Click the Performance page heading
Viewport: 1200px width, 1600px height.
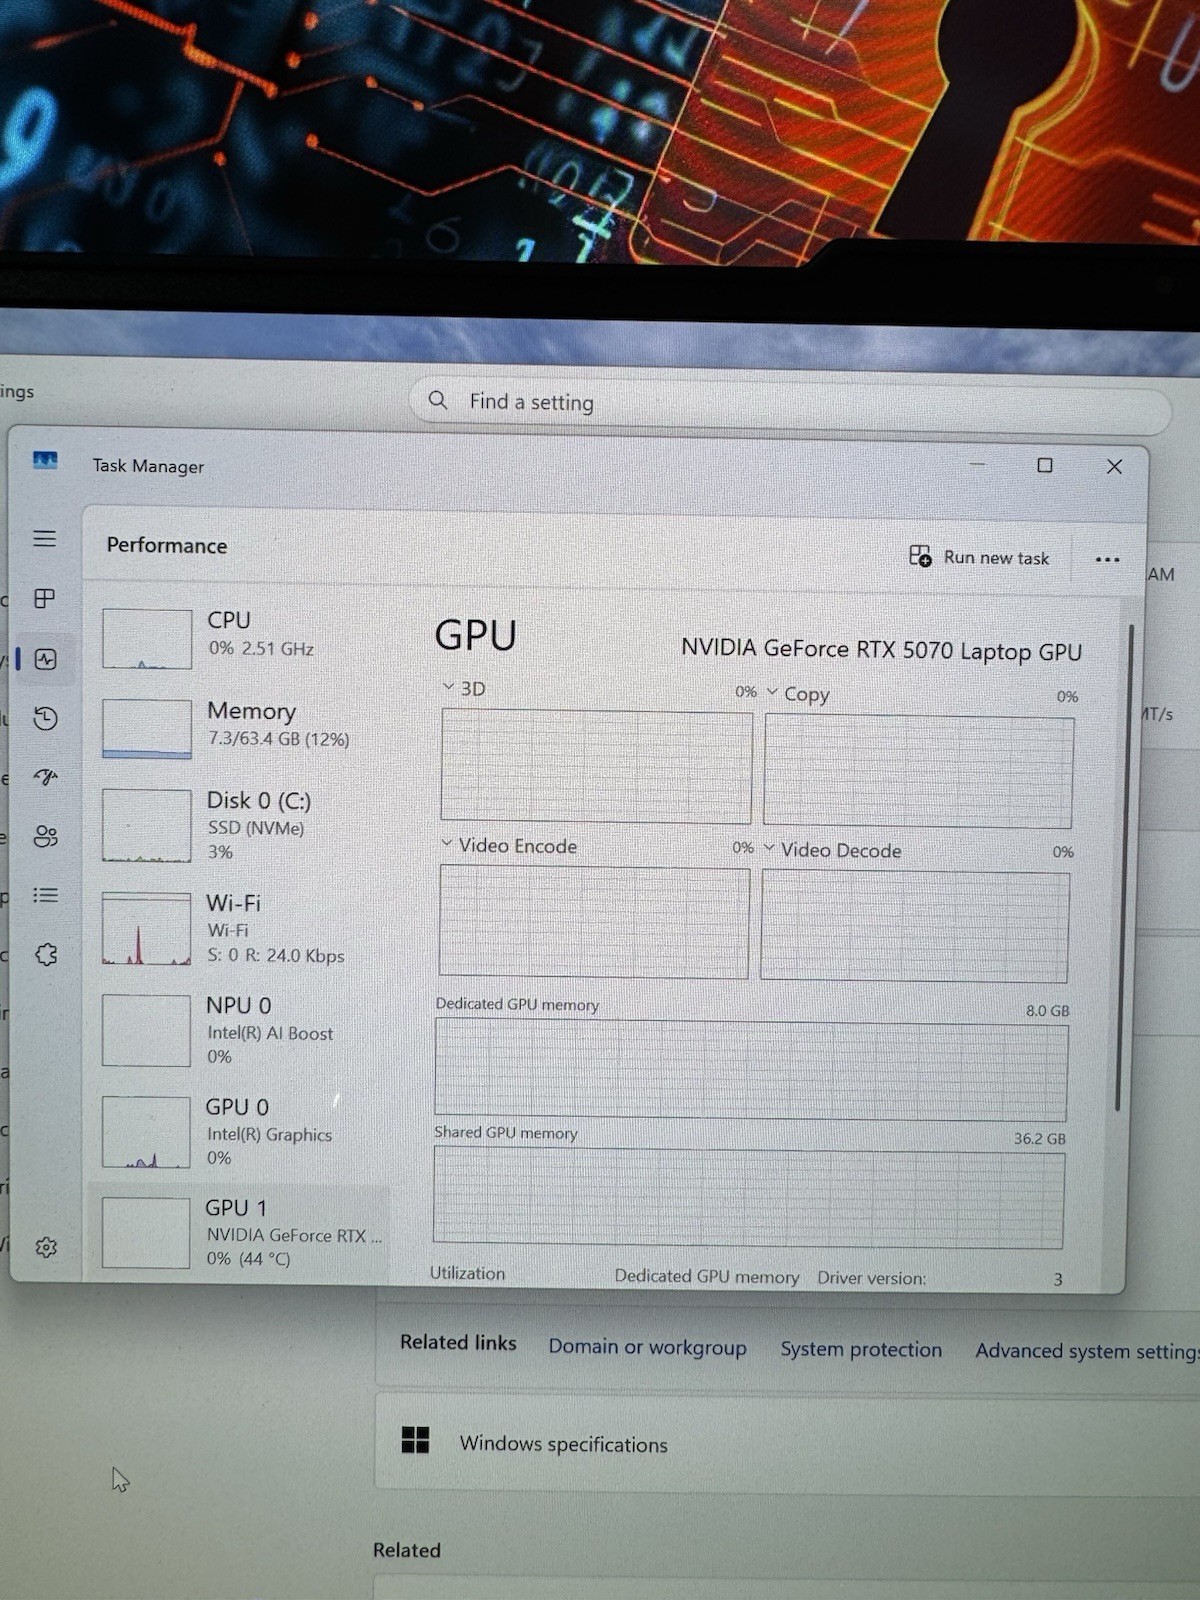click(x=167, y=545)
